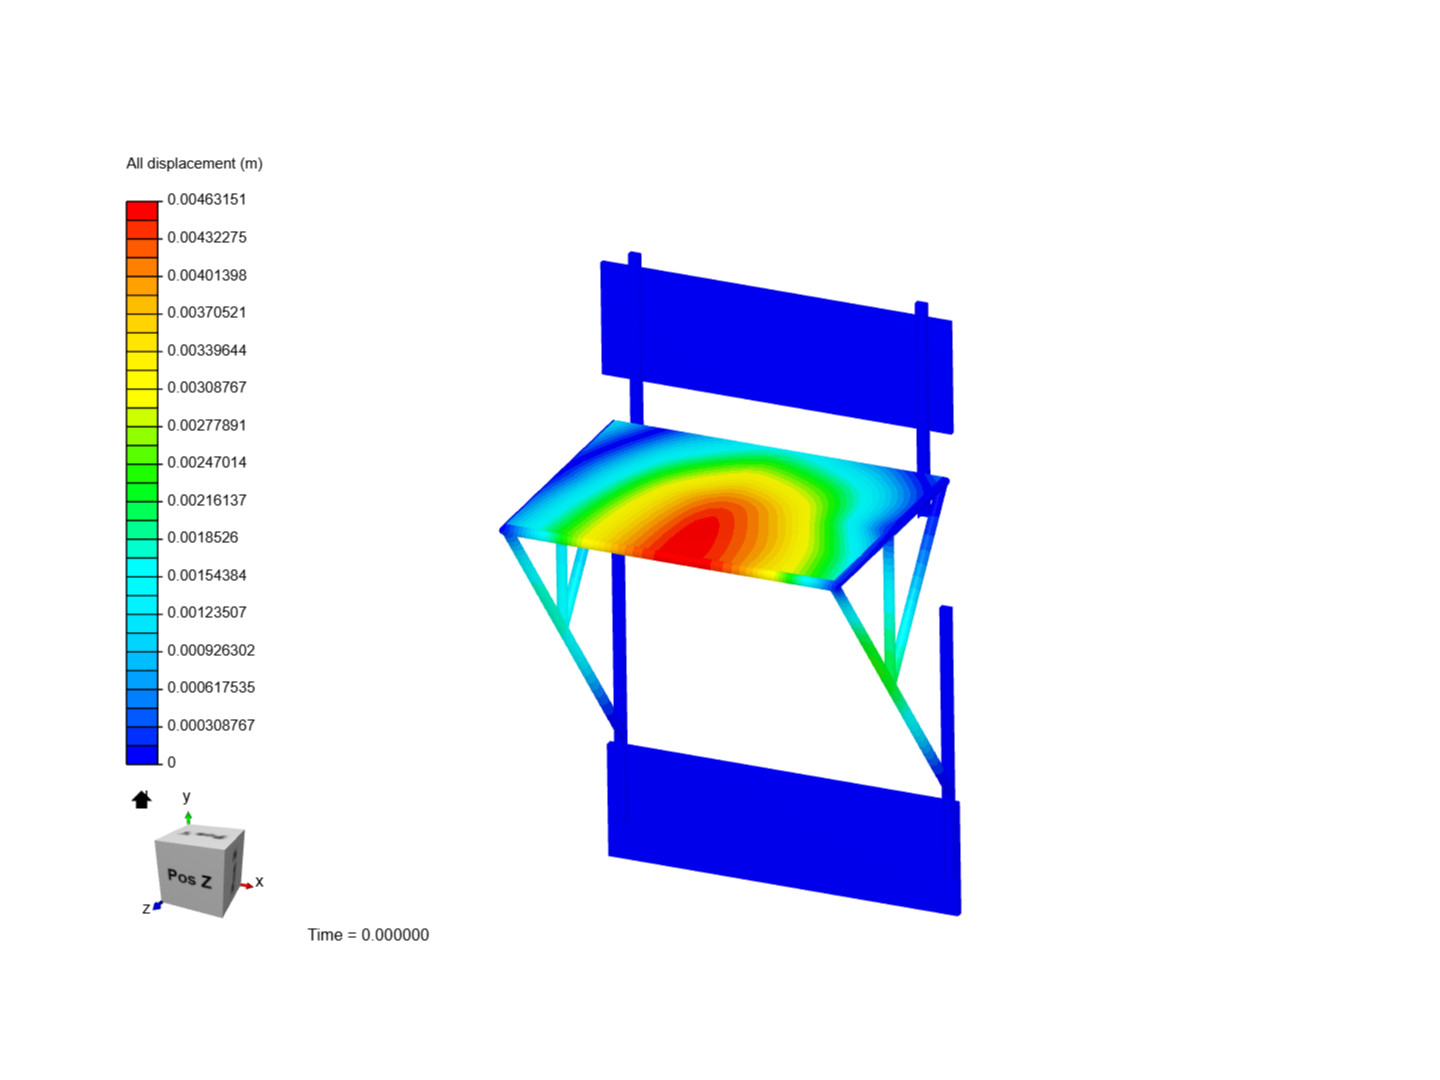Click the 'Time = 0.000000' label
This screenshot has width=1440, height=1080.
(368, 935)
